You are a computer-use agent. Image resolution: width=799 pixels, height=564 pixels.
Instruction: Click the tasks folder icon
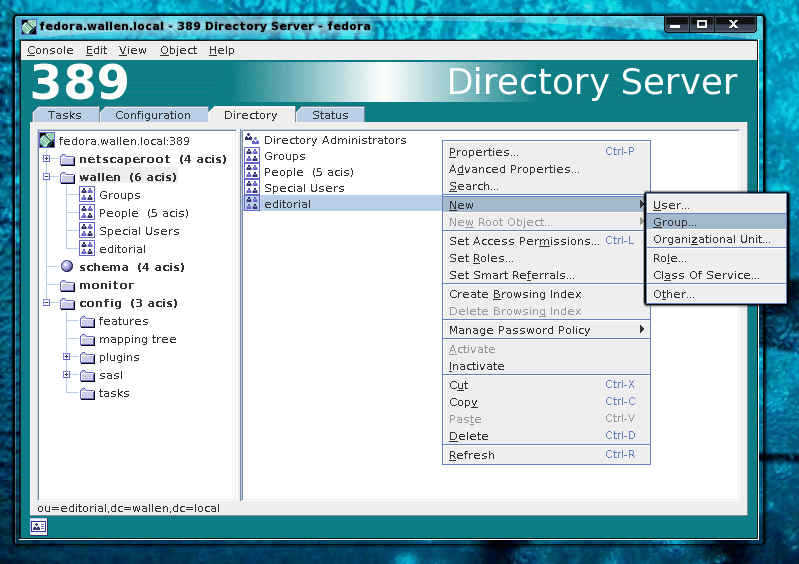point(88,394)
